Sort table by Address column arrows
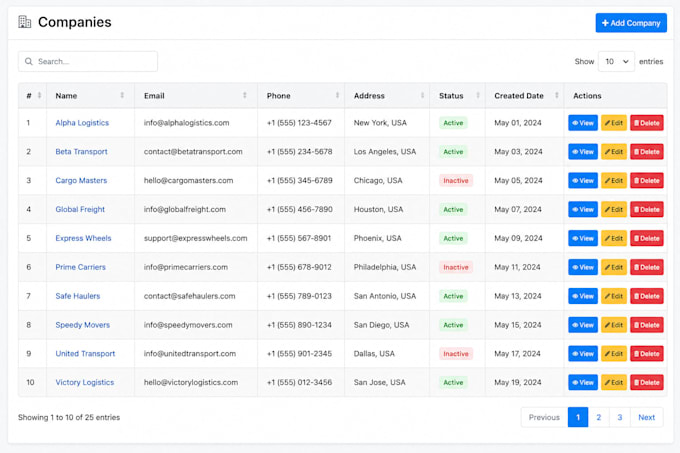680x453 pixels. tap(422, 95)
